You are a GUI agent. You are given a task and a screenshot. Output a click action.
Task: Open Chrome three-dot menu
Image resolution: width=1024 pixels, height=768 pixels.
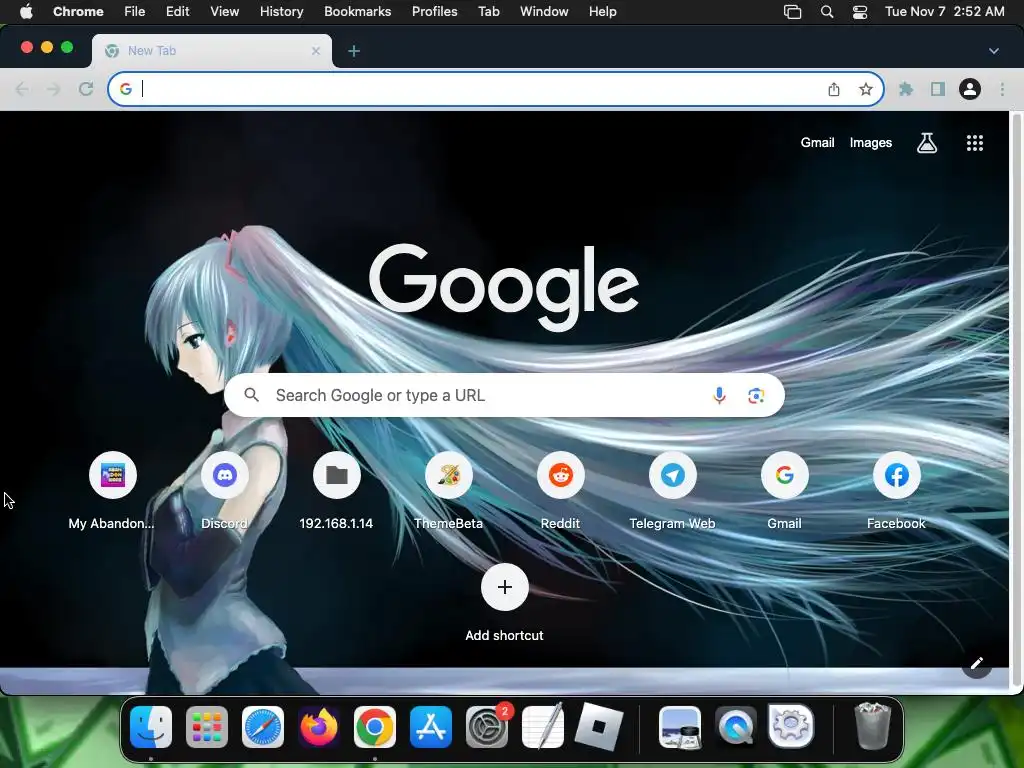coord(1002,89)
